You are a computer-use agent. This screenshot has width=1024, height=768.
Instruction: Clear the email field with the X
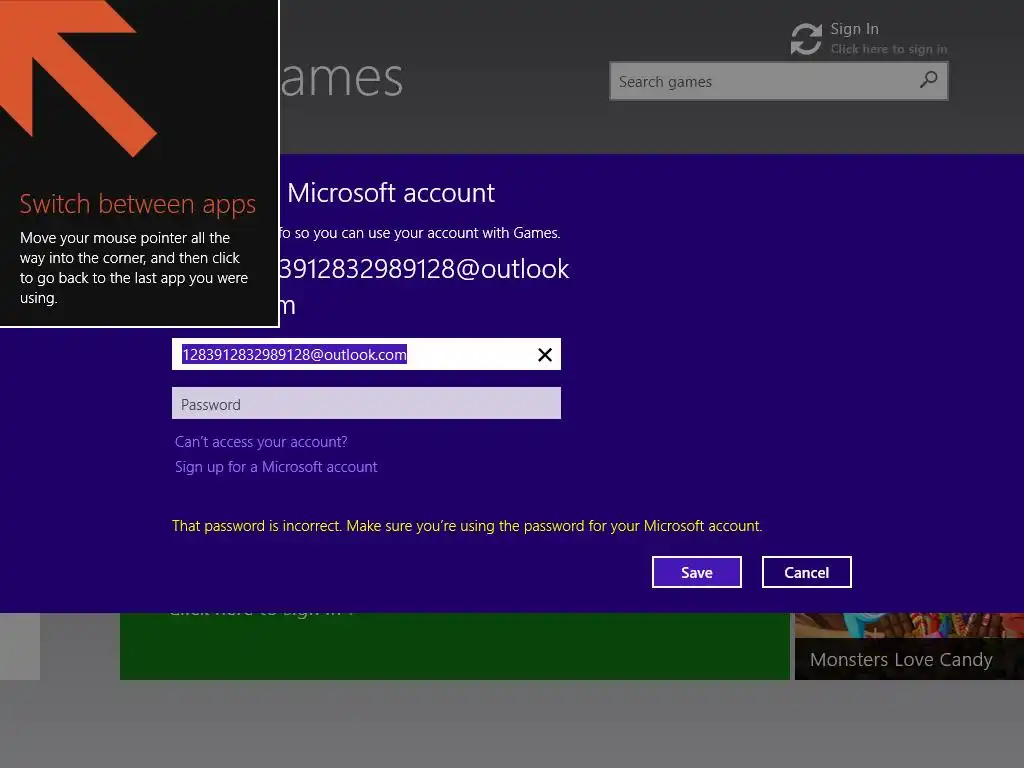click(x=545, y=355)
